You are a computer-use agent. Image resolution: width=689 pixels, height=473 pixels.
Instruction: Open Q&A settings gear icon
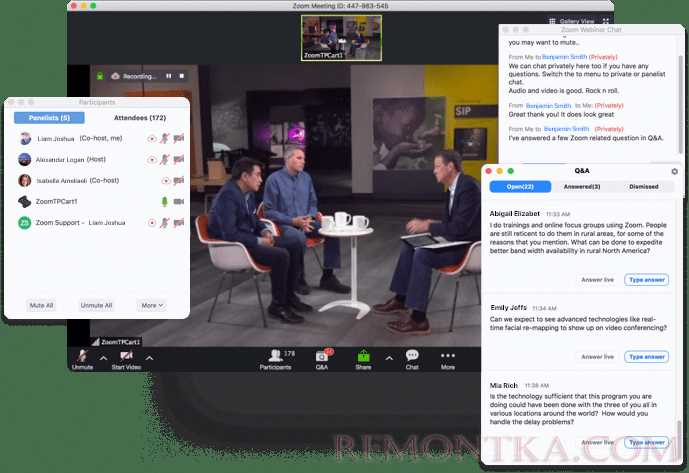click(x=674, y=171)
